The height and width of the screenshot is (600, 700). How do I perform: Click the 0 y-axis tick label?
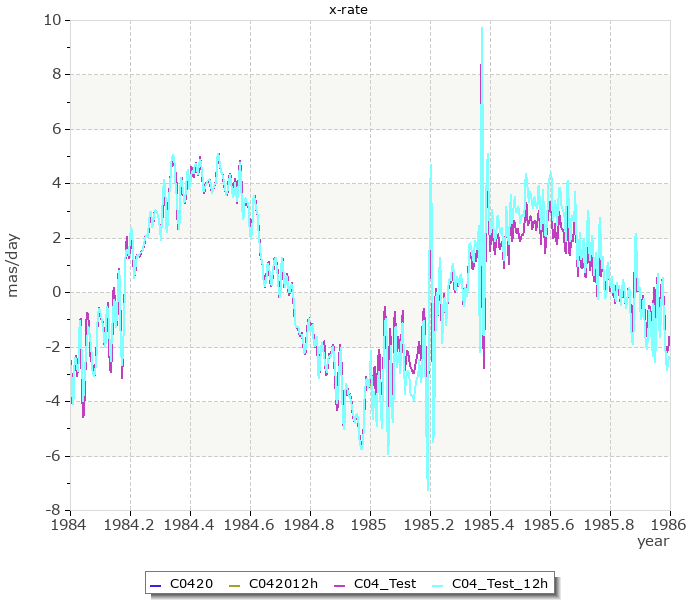[x=56, y=292]
